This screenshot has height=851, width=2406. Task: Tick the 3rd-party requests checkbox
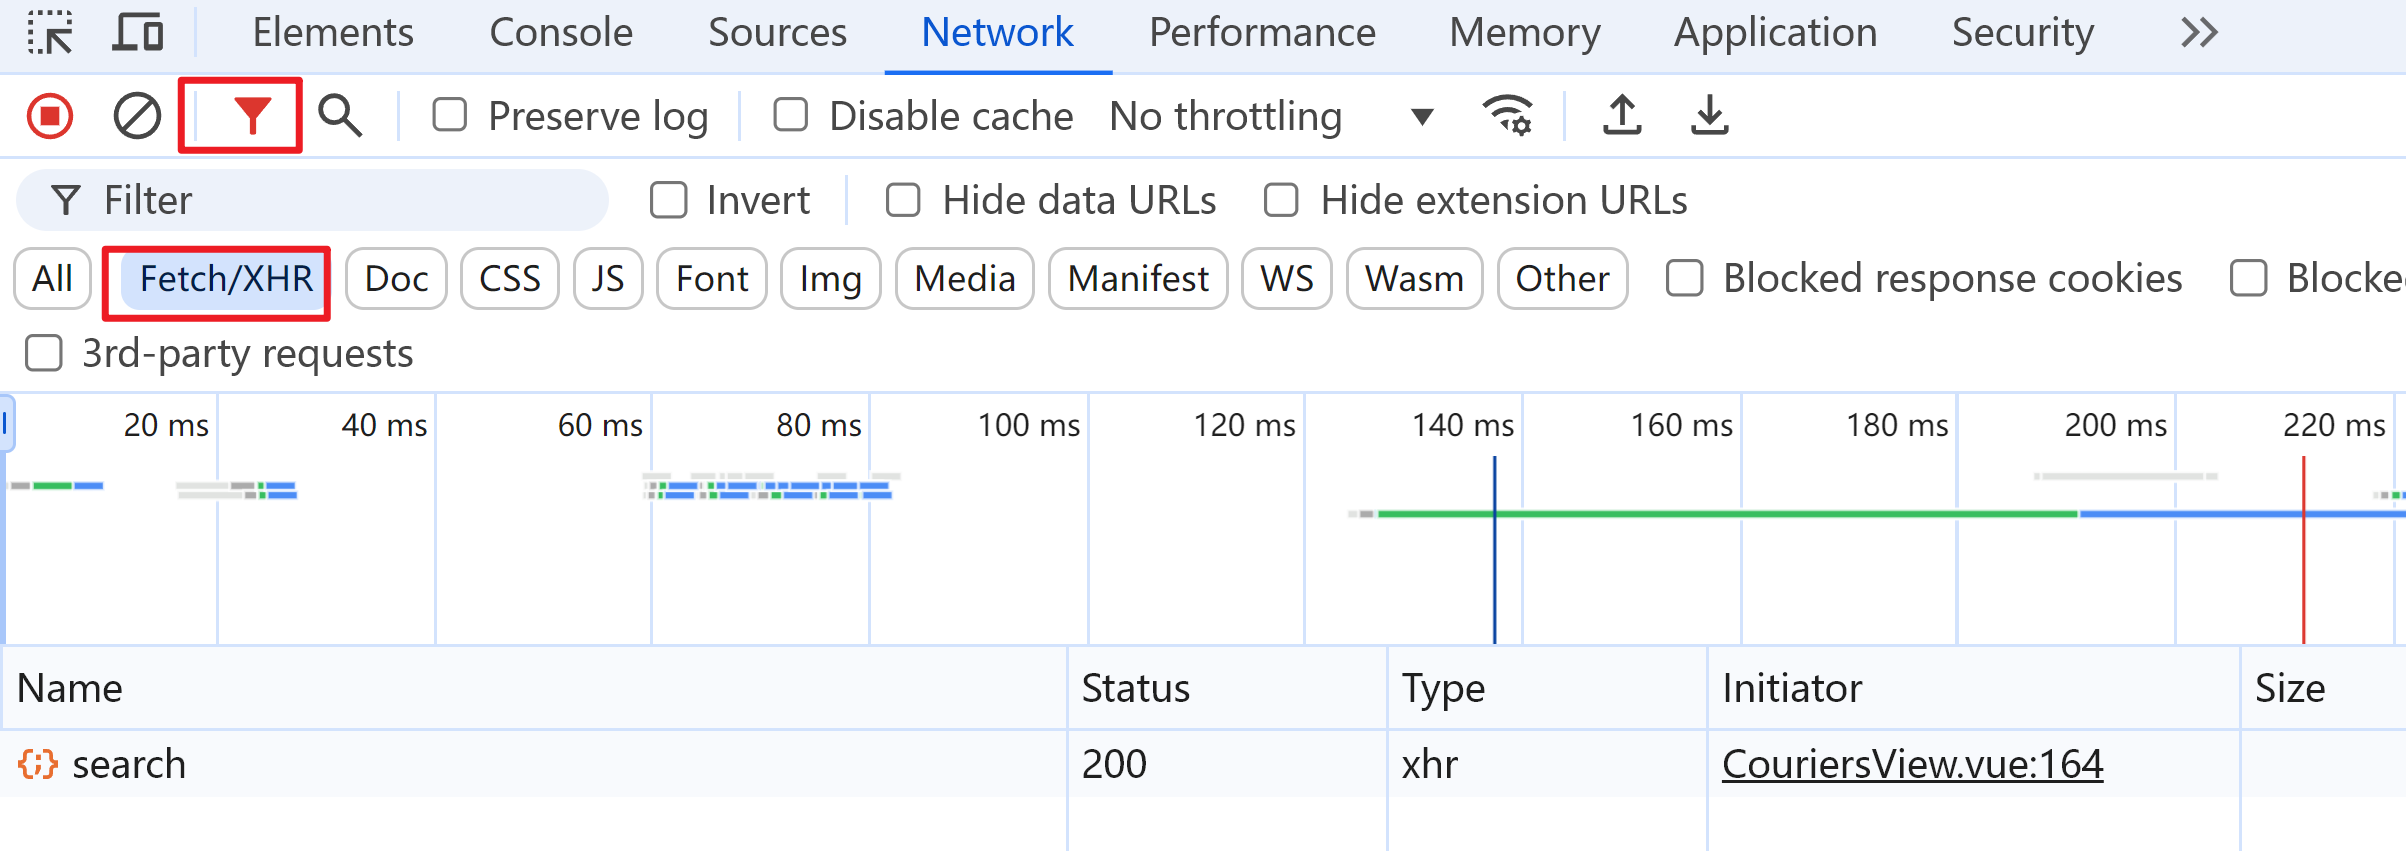click(44, 354)
